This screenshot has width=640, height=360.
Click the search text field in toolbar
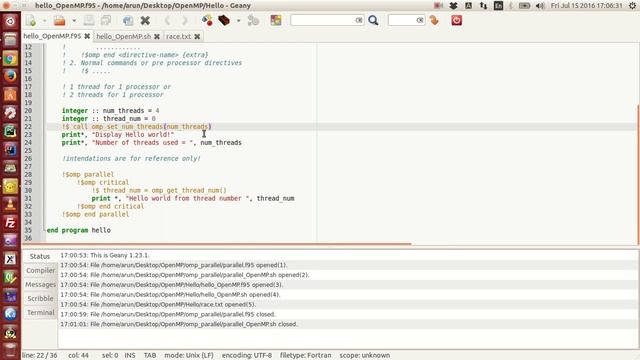coord(327,20)
